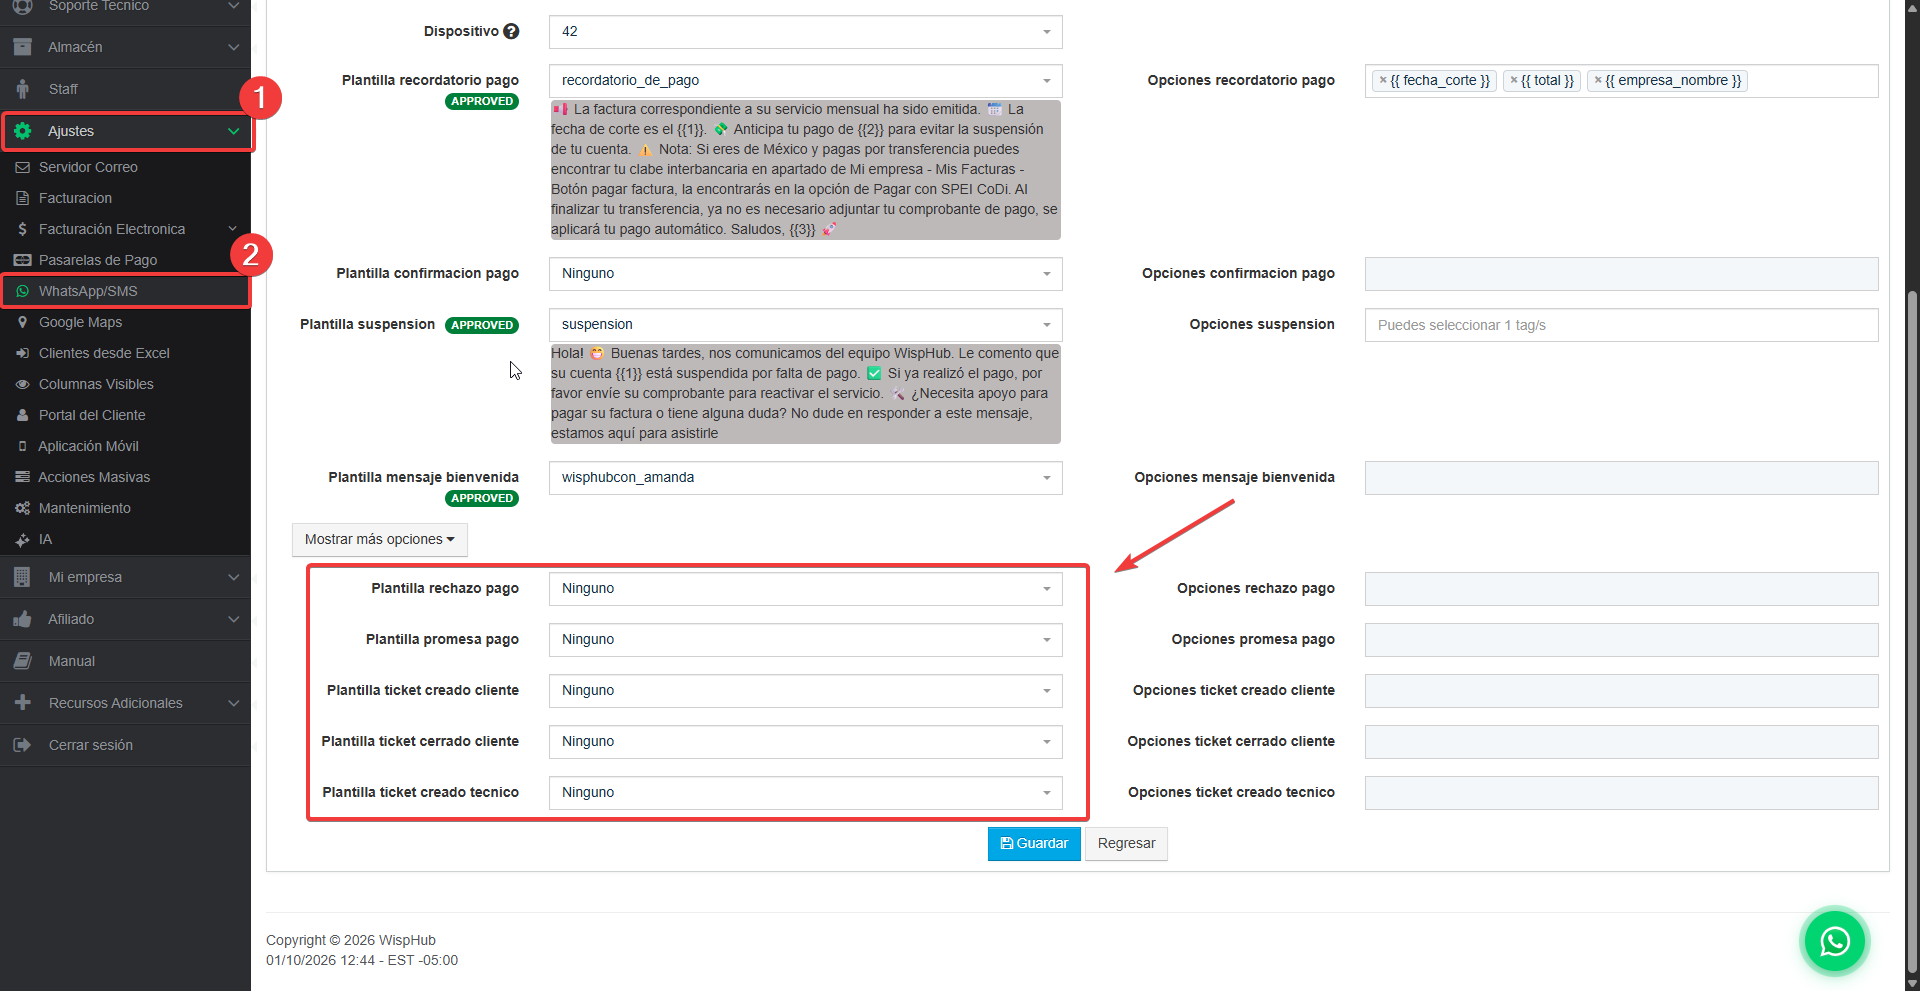Click the Dispositivo help question-mark icon
1920x991 pixels.
coord(511,31)
